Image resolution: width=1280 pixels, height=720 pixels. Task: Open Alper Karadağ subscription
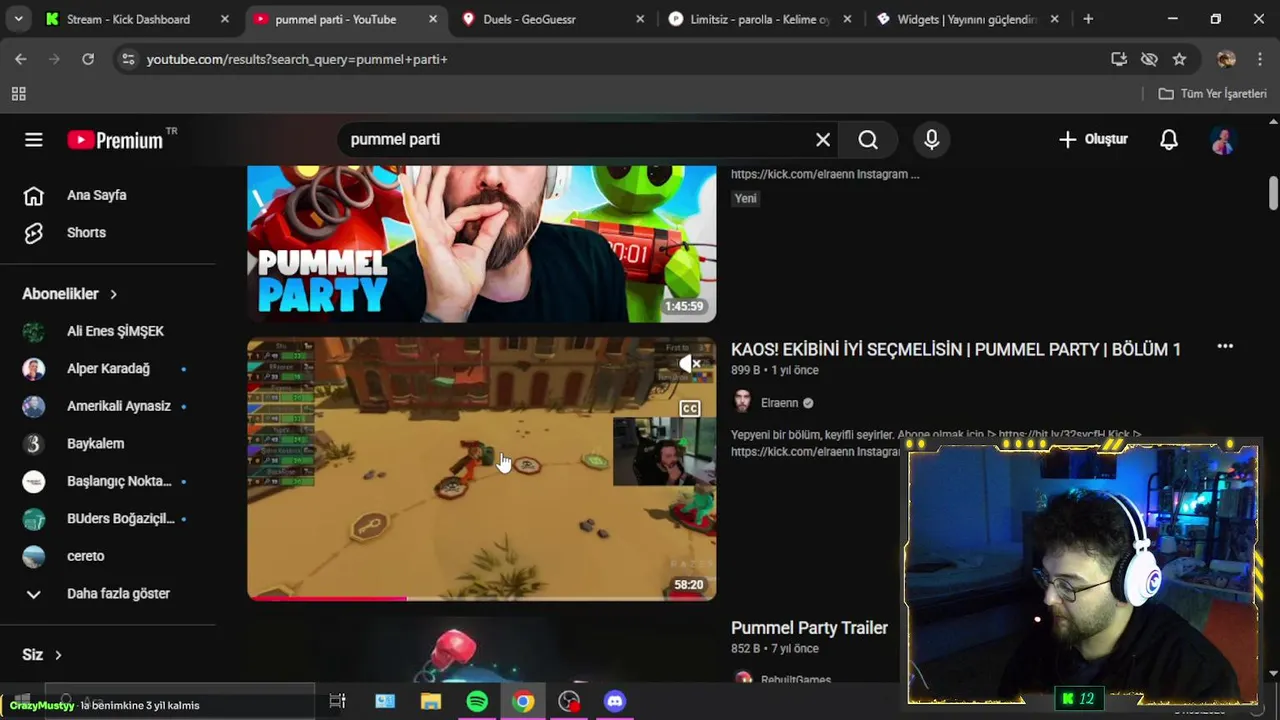107,368
